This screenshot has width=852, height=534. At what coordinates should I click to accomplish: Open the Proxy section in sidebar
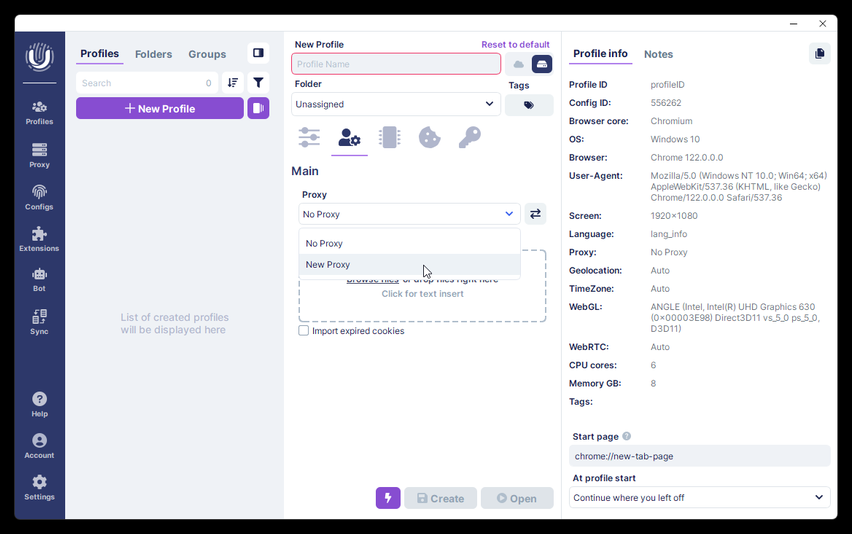pyautogui.click(x=39, y=155)
